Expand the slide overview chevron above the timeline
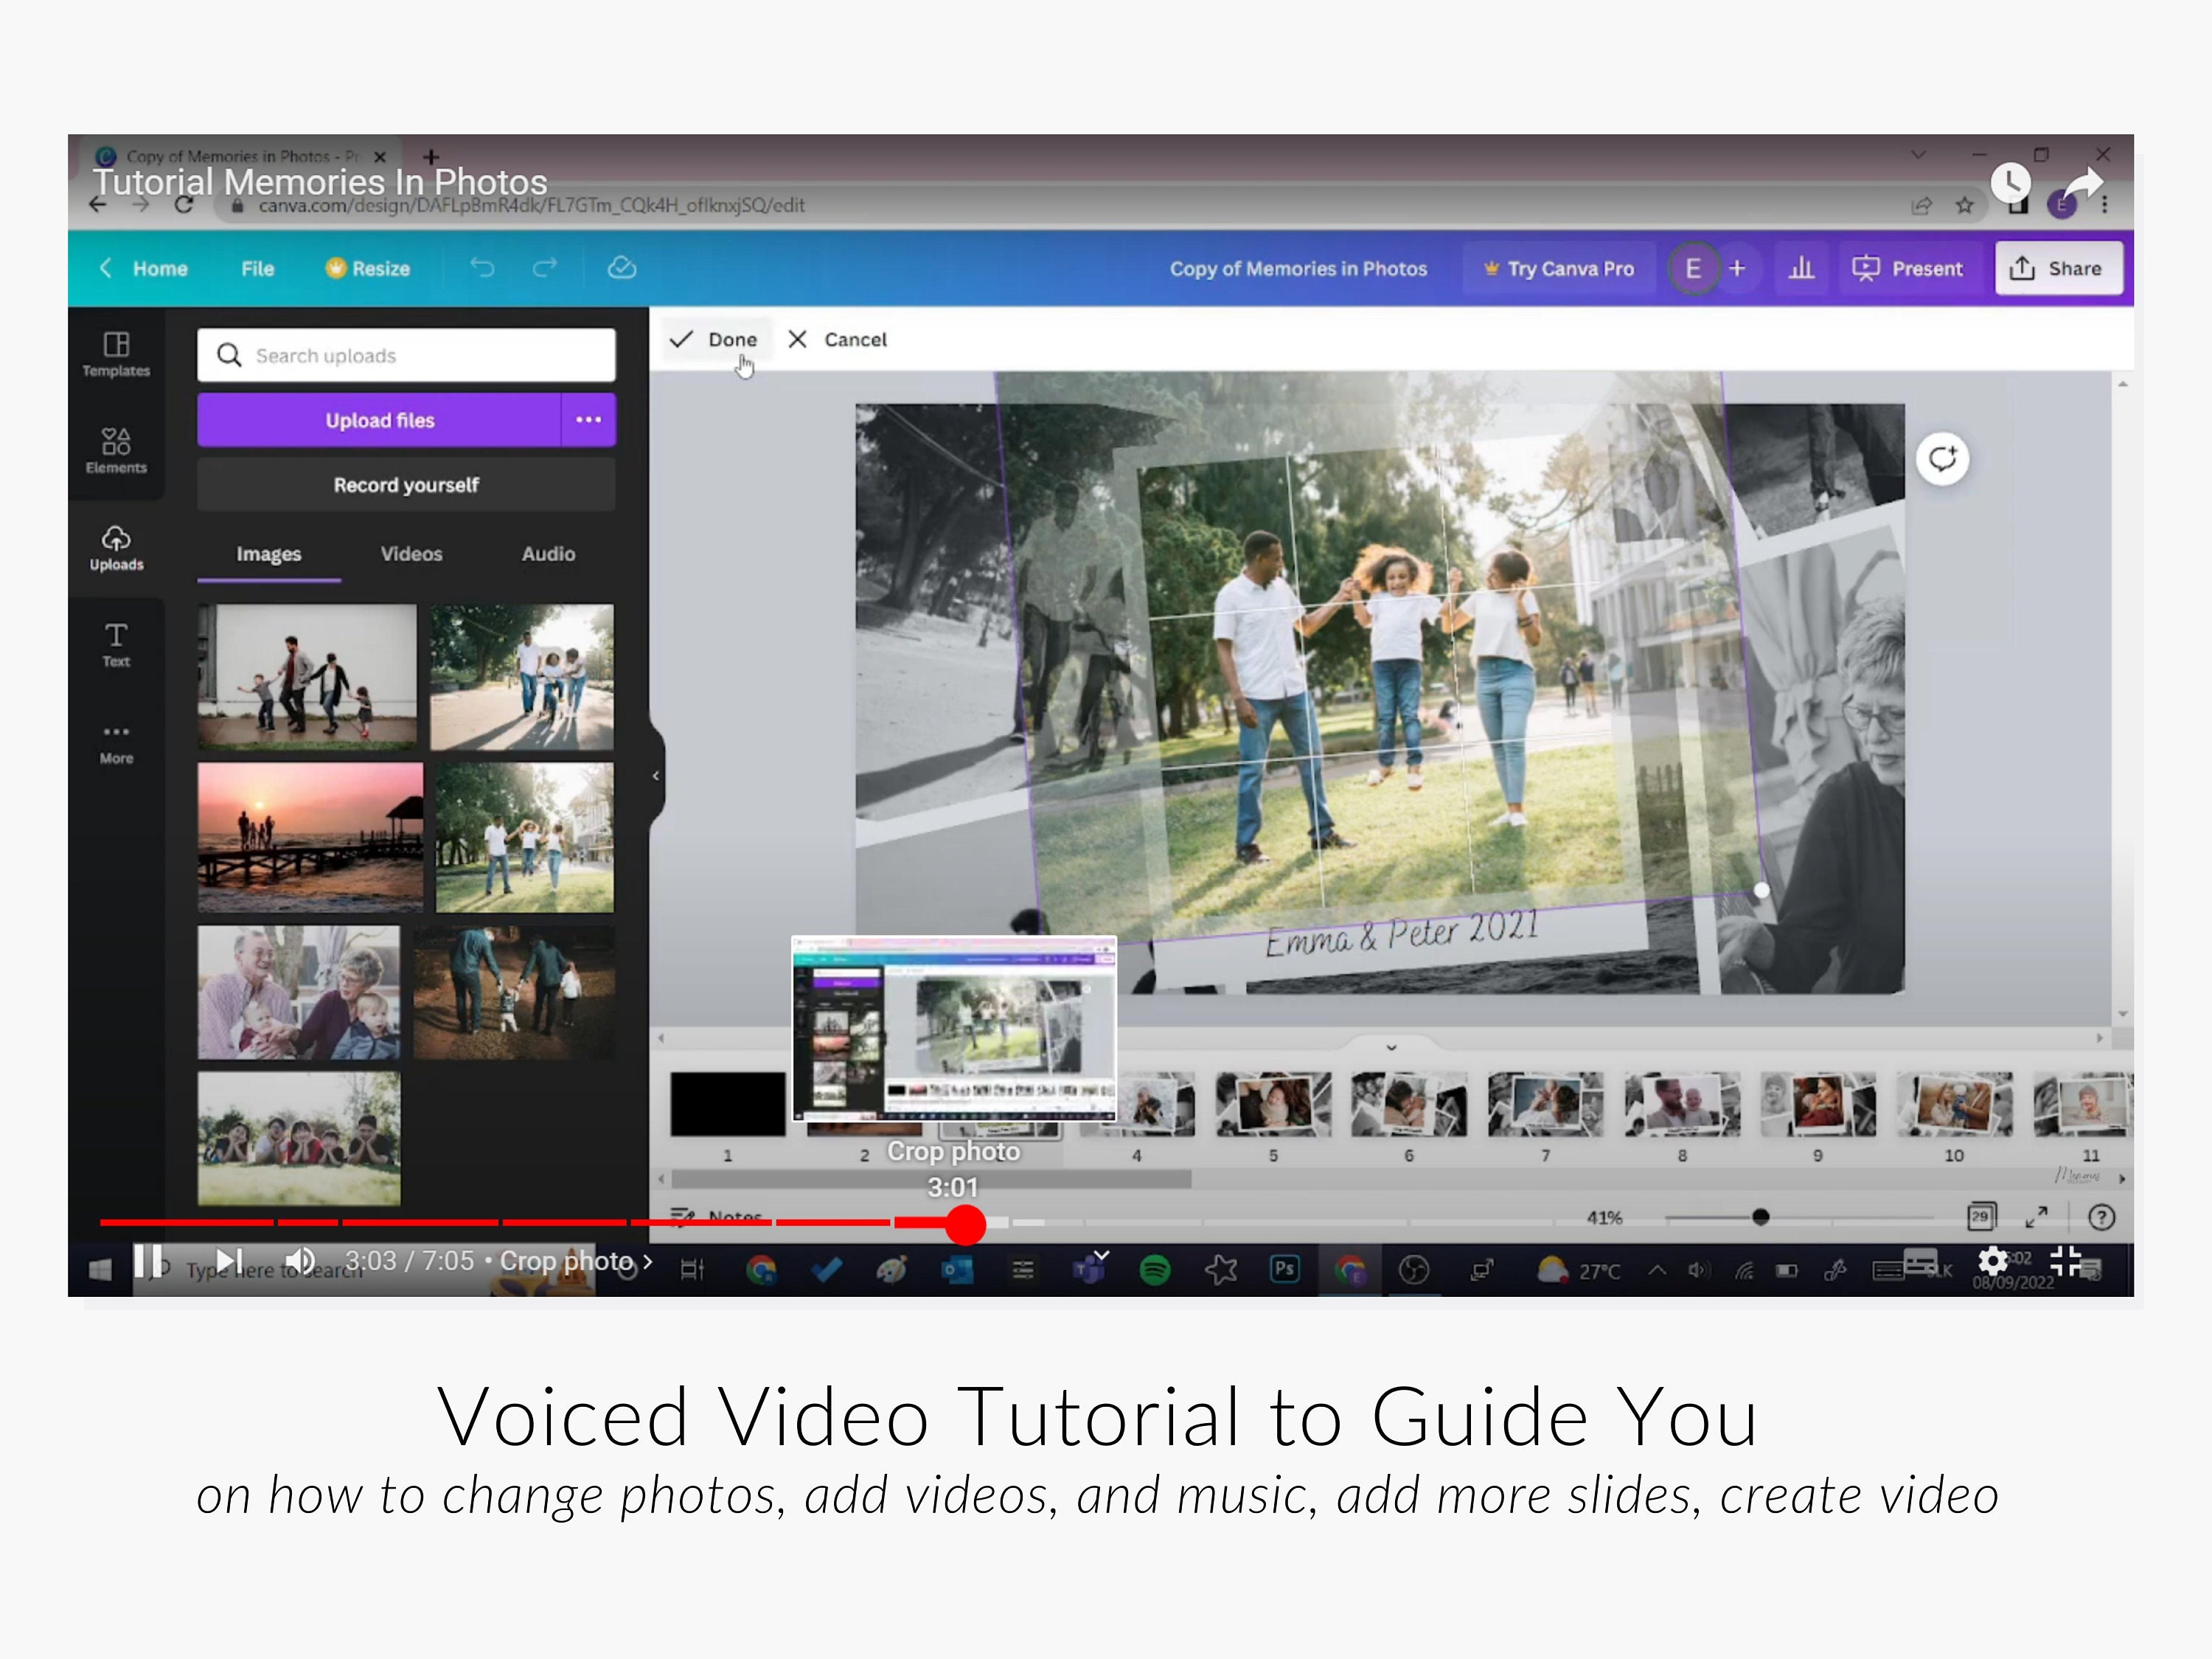 tap(1391, 1047)
